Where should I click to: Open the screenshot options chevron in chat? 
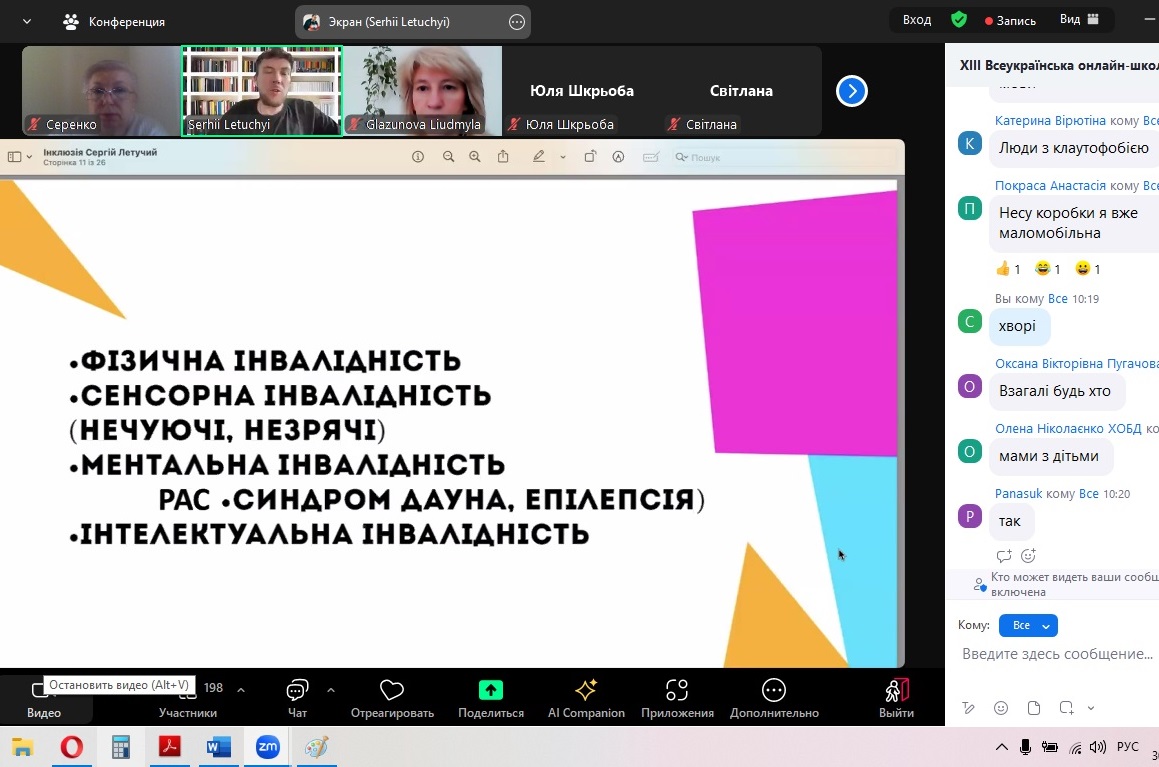(x=1091, y=708)
